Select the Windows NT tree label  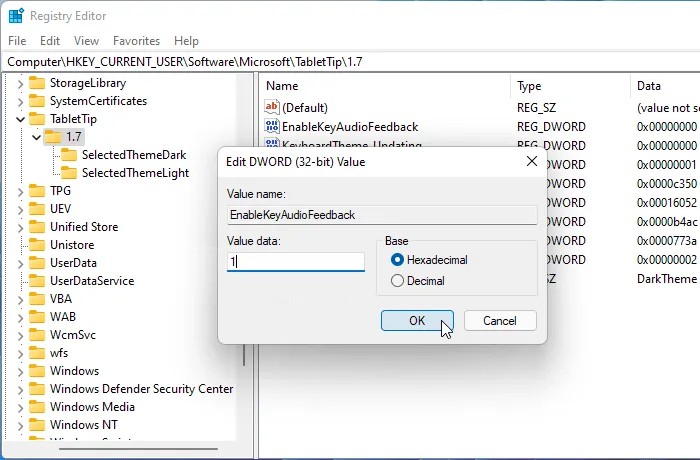[x=83, y=425]
